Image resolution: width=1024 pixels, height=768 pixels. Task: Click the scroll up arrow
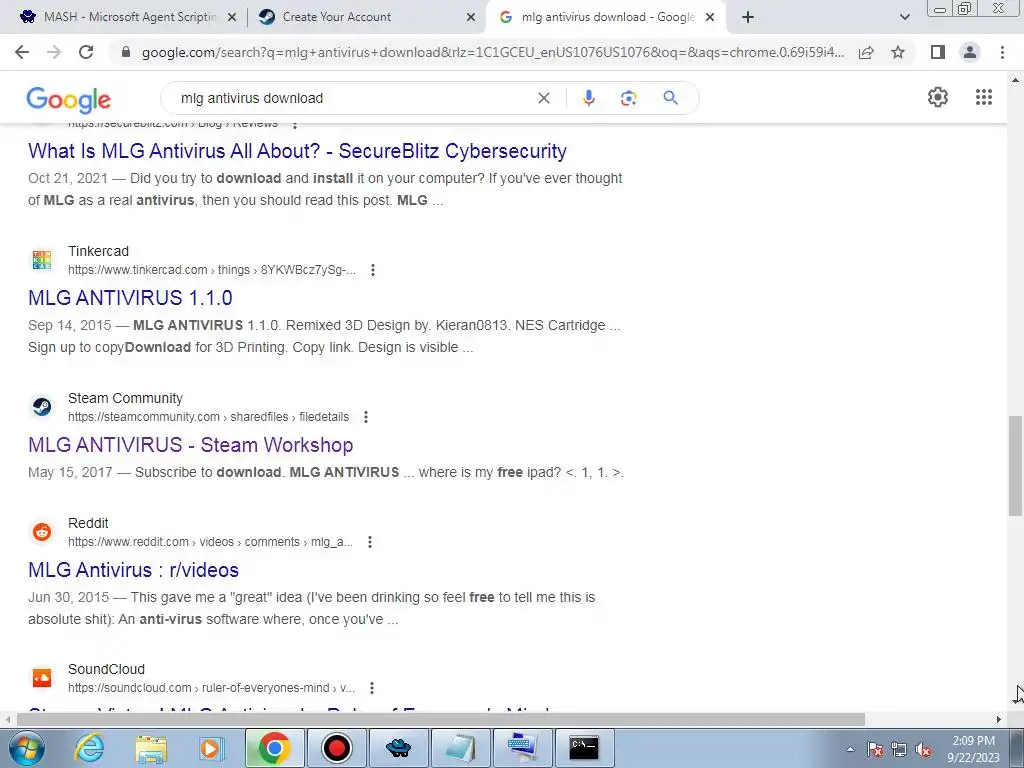pyautogui.click(x=1016, y=80)
